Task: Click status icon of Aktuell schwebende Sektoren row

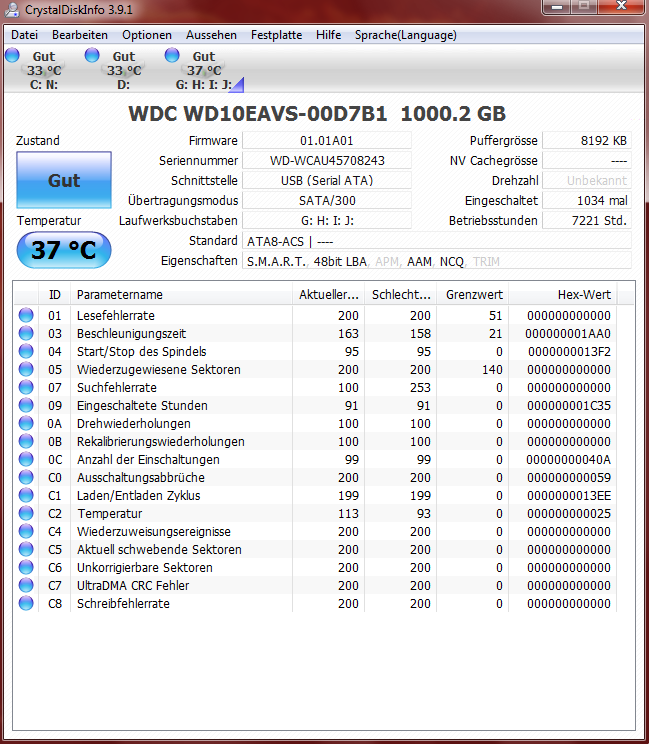Action: coord(26,549)
